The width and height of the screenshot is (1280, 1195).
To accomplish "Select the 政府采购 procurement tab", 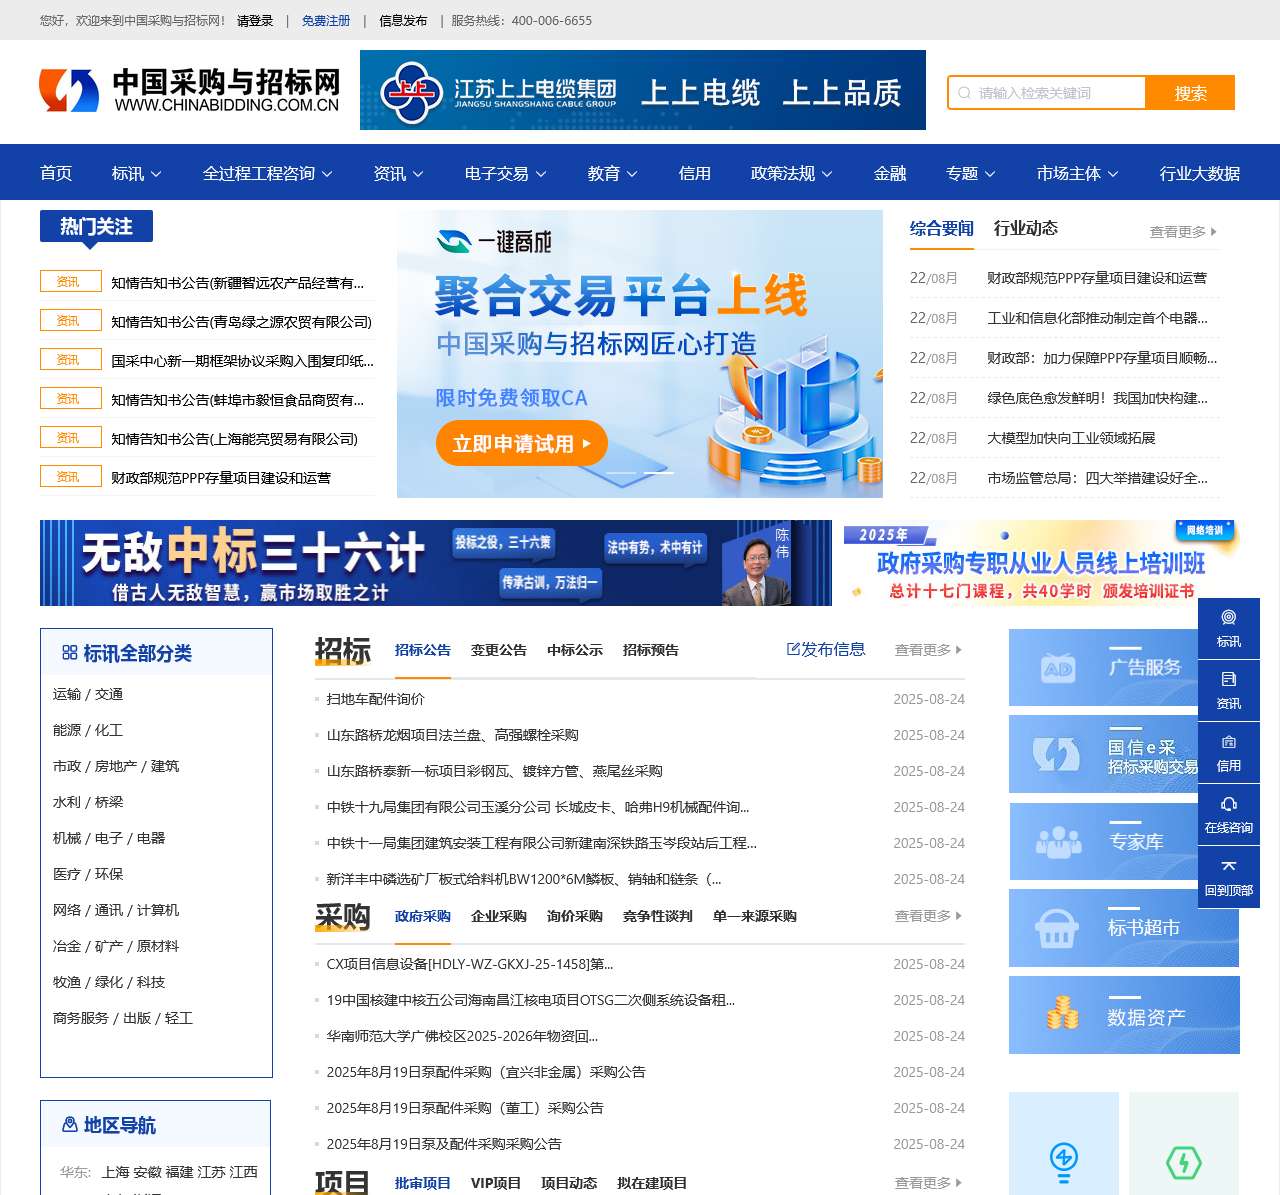I will pyautogui.click(x=423, y=916).
